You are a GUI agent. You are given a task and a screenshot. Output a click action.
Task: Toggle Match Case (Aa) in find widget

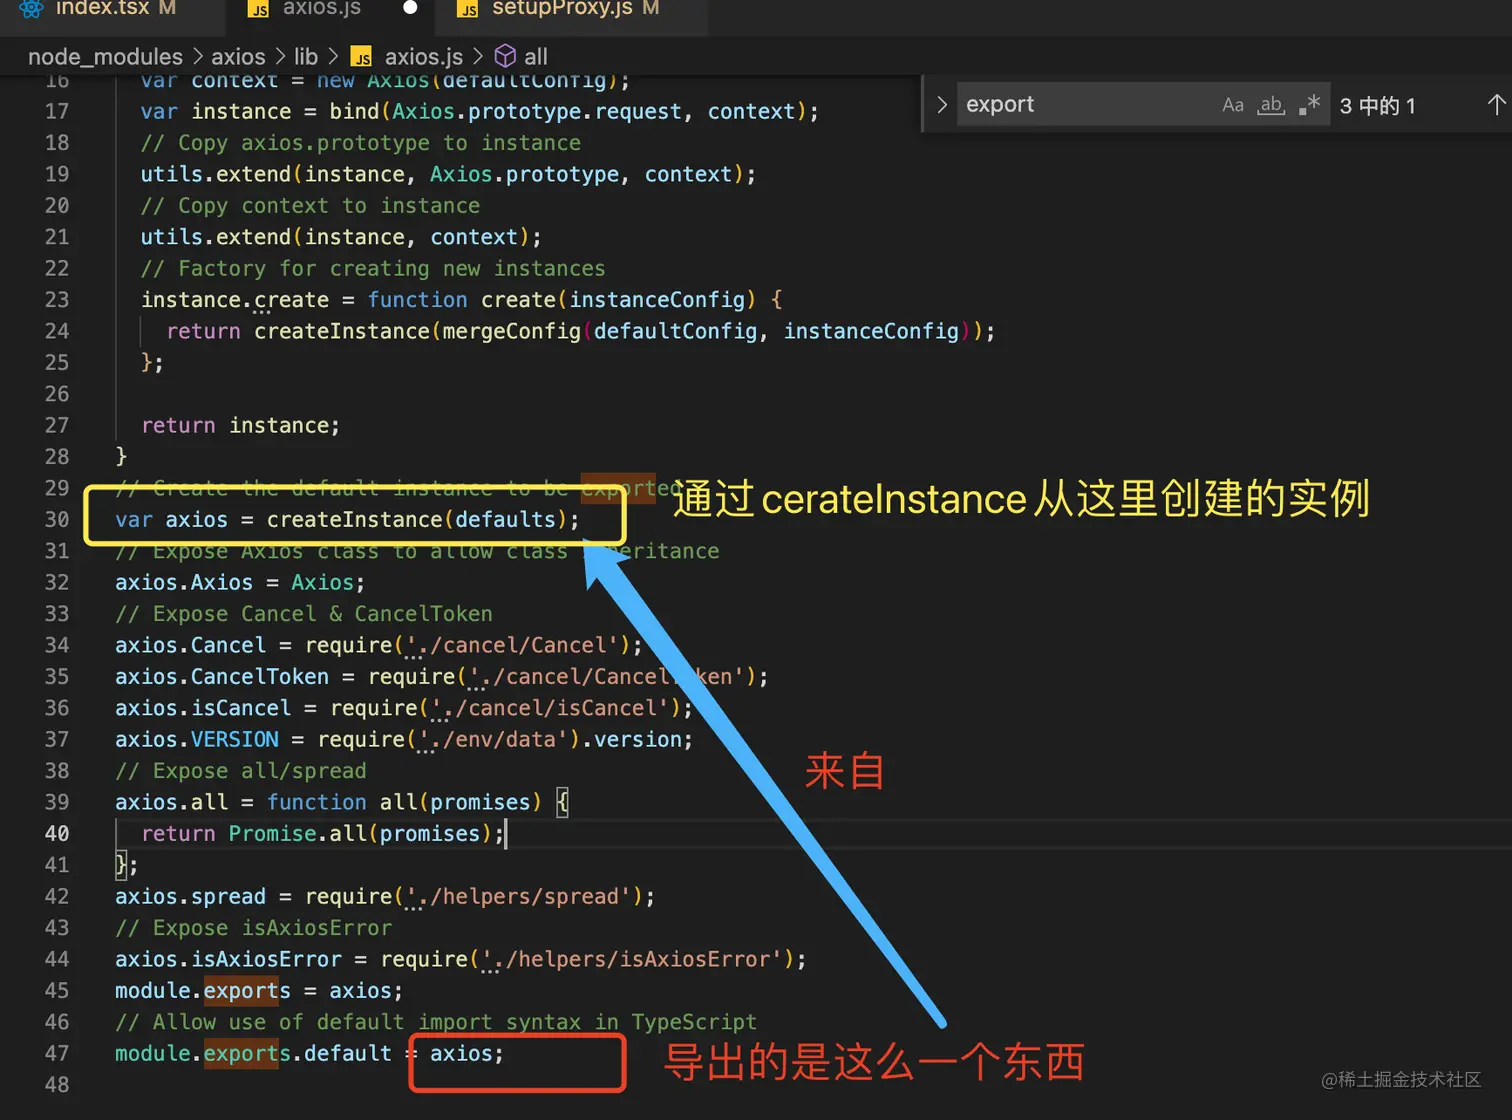tap(1233, 105)
